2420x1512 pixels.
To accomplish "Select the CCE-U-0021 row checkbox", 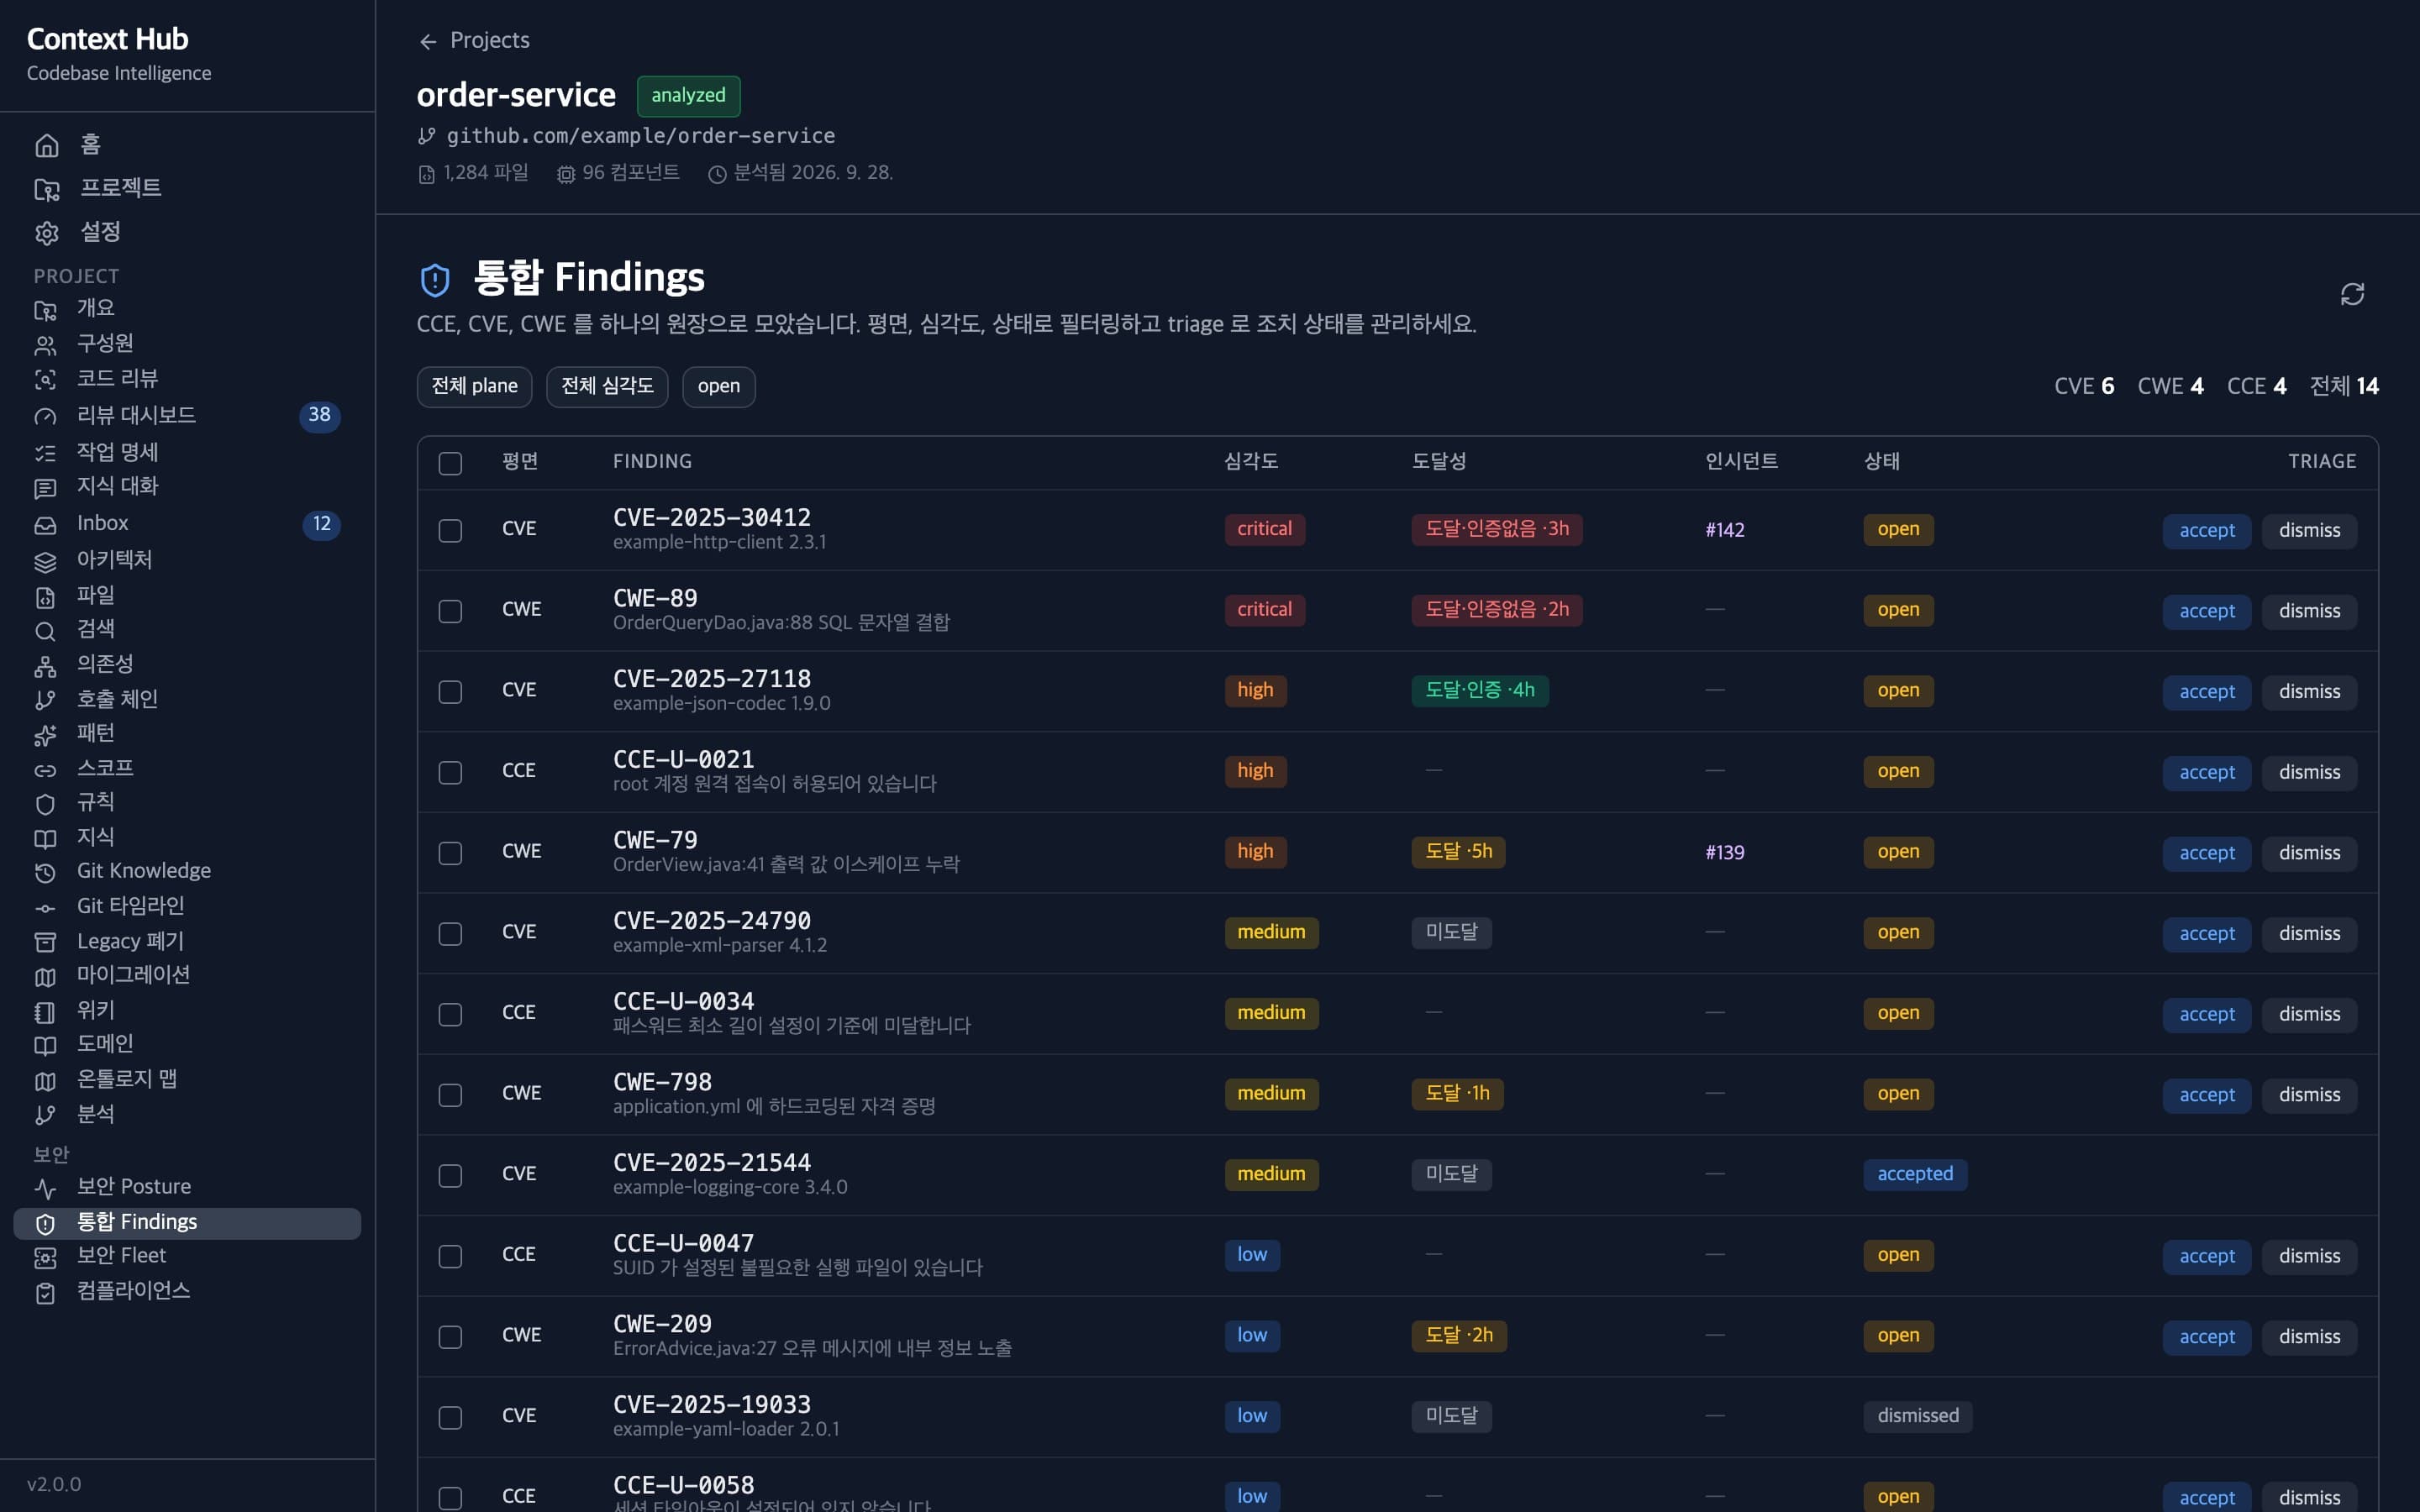I will (450, 772).
